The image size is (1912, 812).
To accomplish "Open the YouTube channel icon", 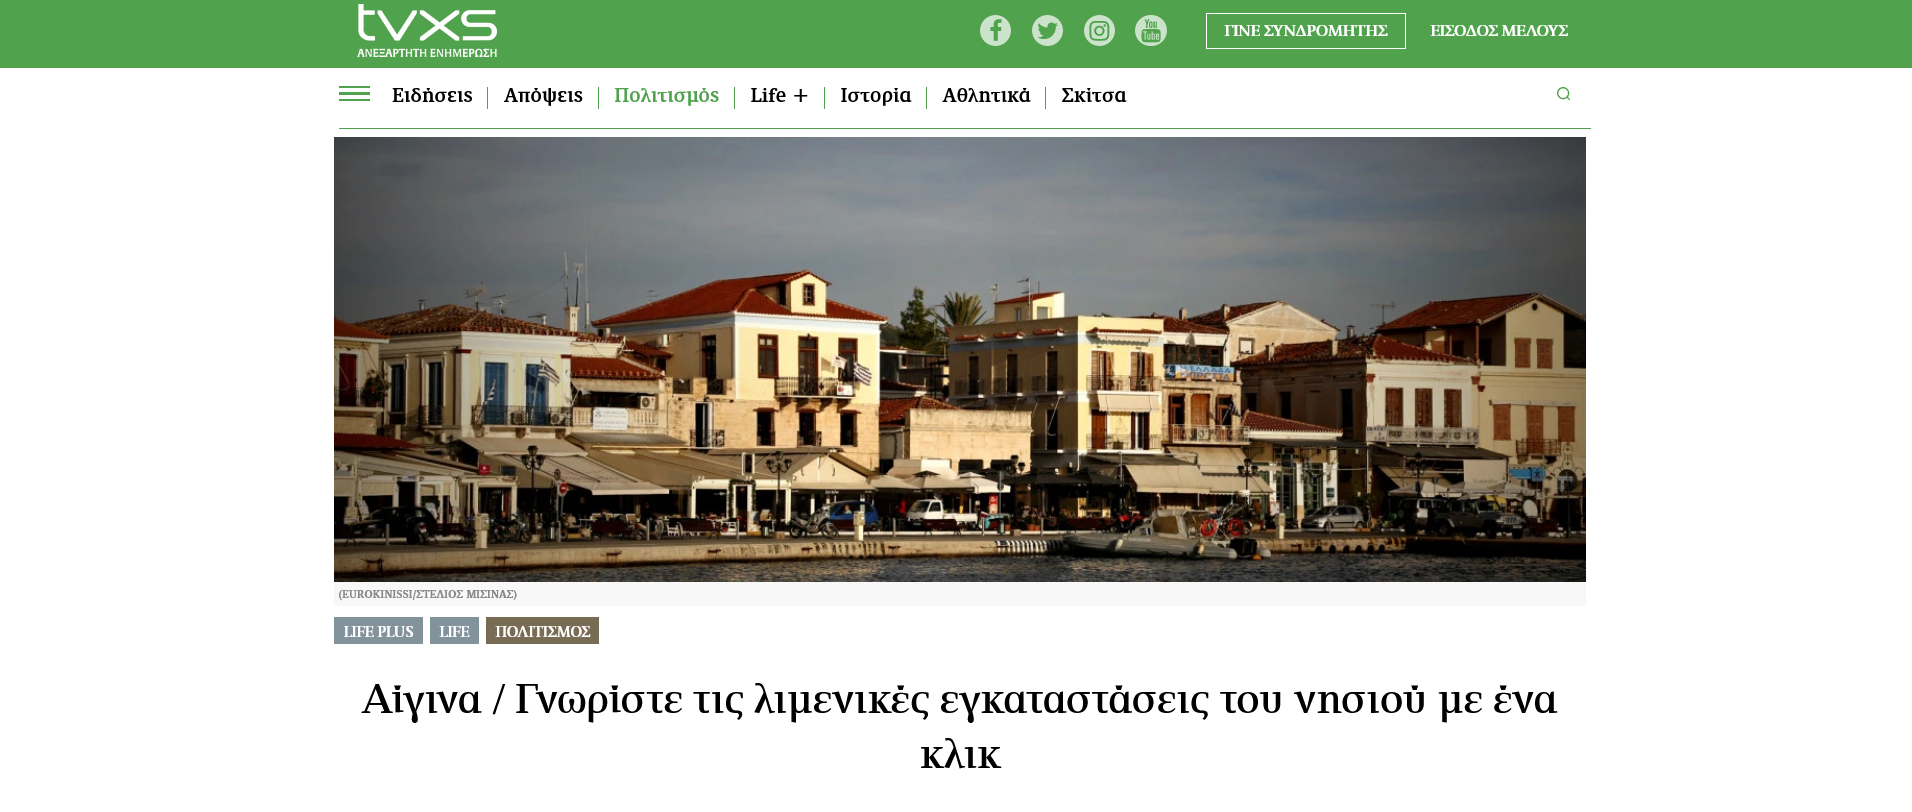I will pos(1151,31).
